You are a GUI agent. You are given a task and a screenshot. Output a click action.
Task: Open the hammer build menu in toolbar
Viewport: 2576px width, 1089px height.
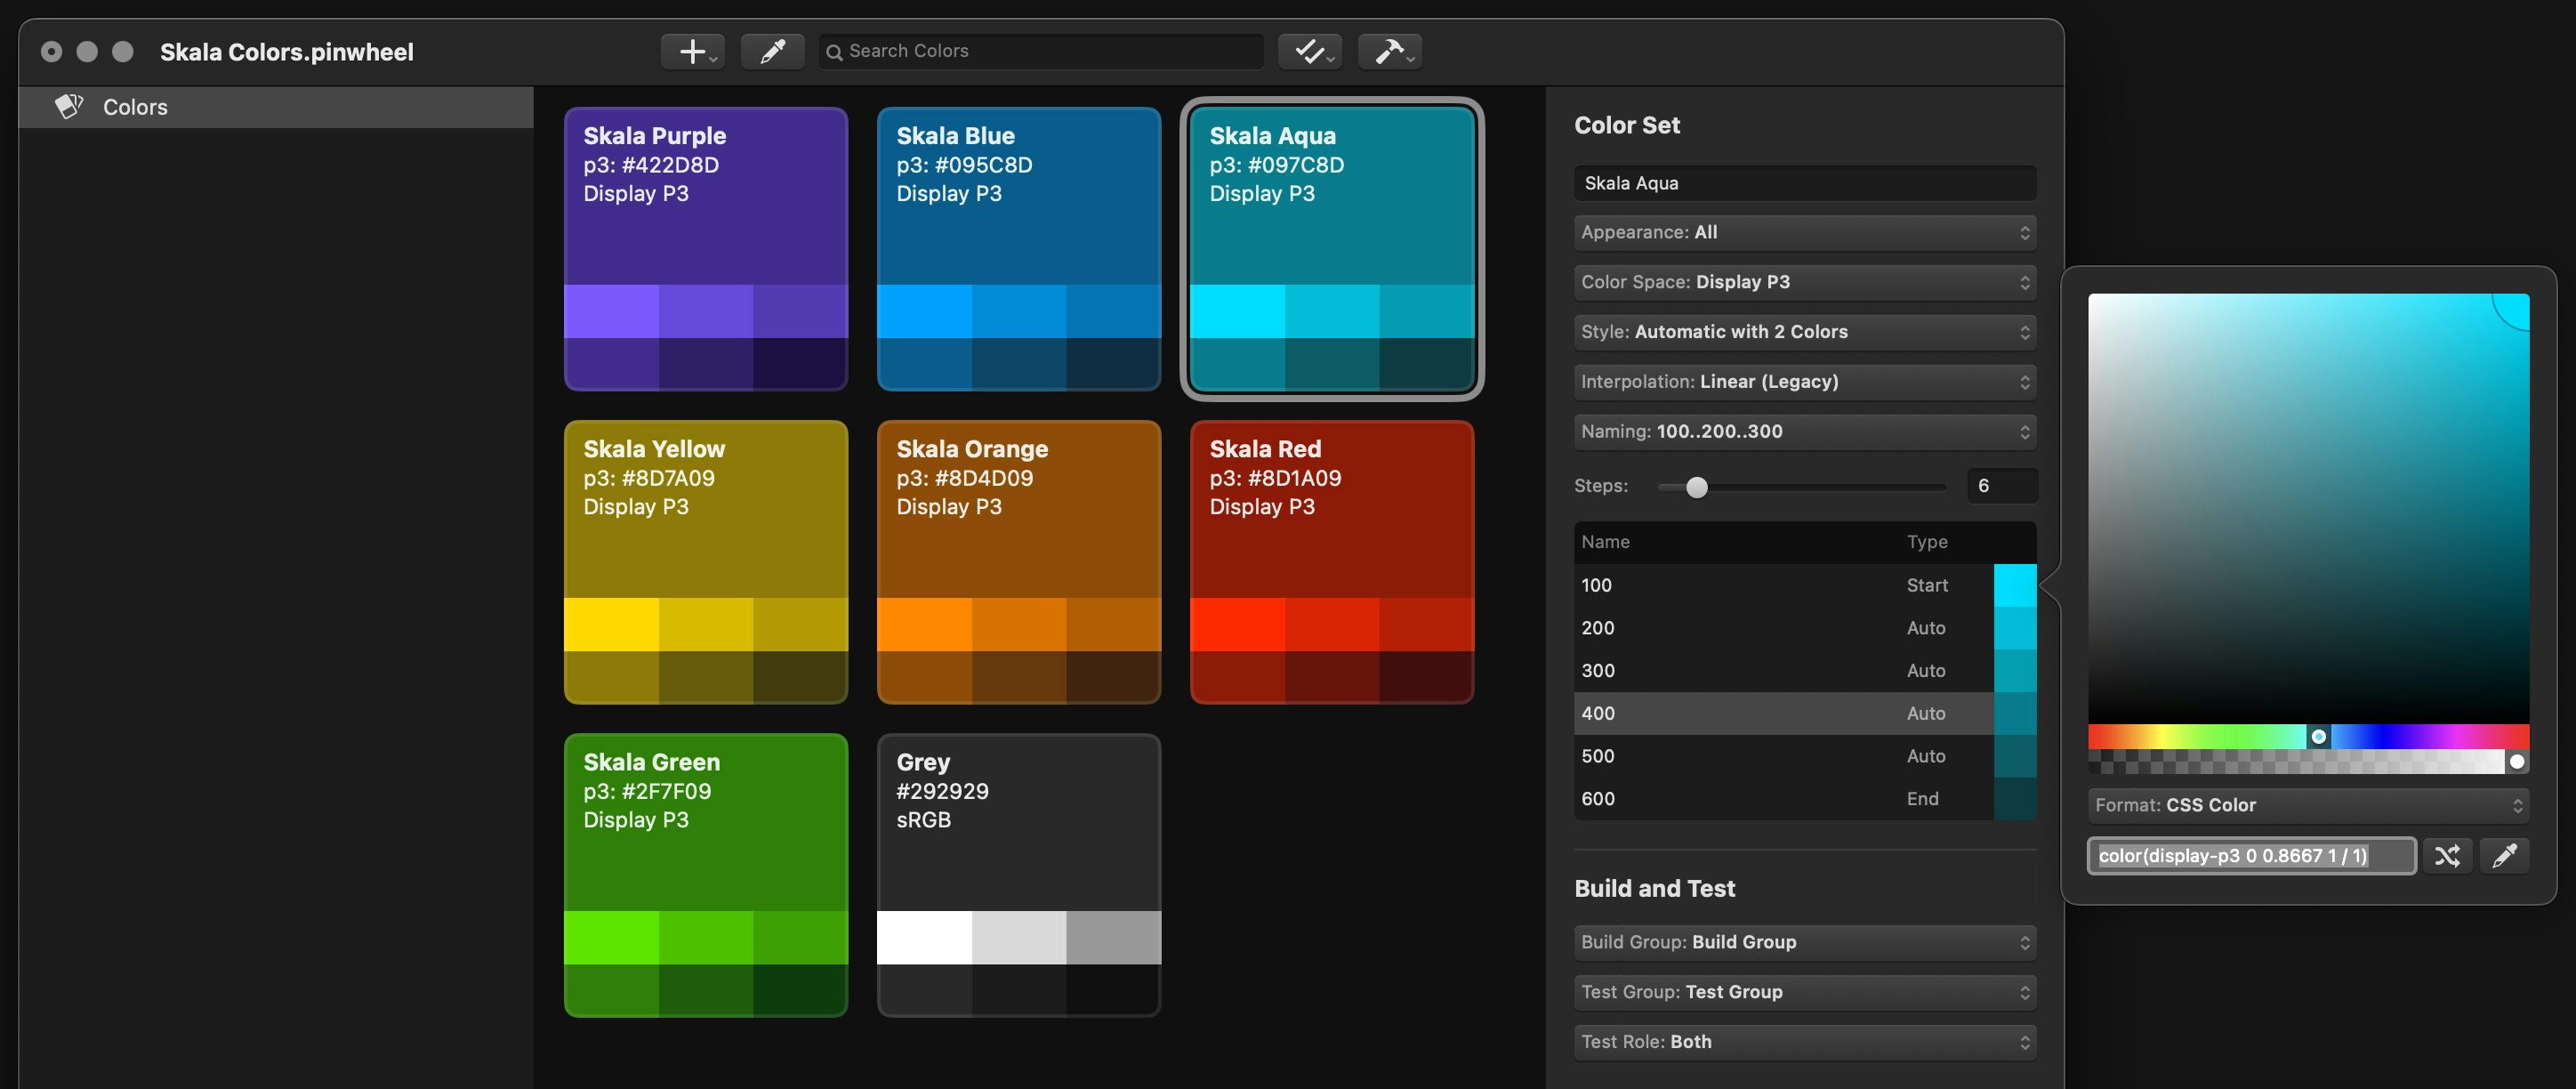(1389, 51)
